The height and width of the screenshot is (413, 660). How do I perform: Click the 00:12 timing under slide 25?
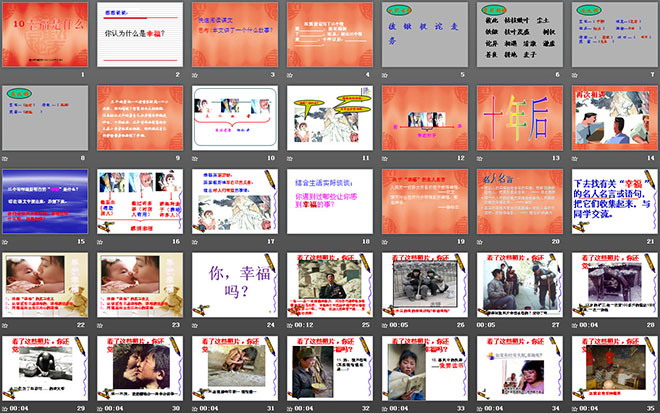(x=304, y=325)
